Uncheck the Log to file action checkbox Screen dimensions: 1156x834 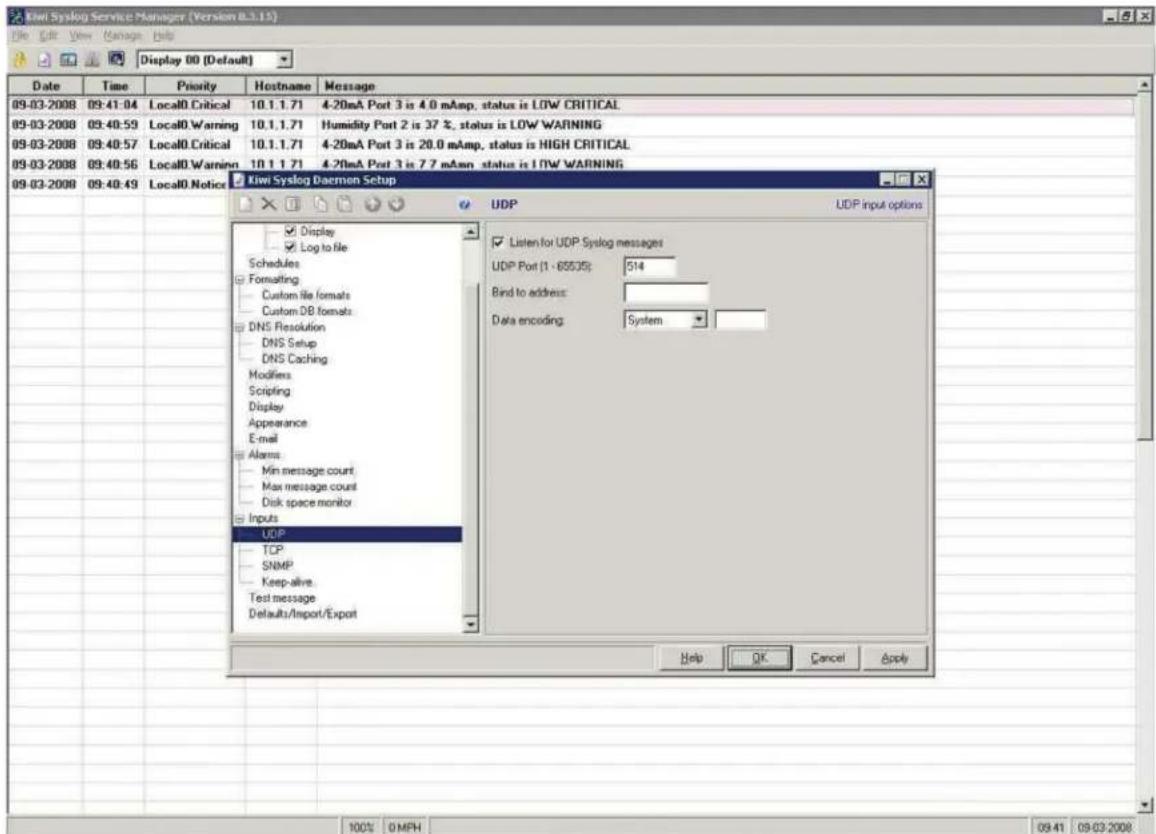290,247
